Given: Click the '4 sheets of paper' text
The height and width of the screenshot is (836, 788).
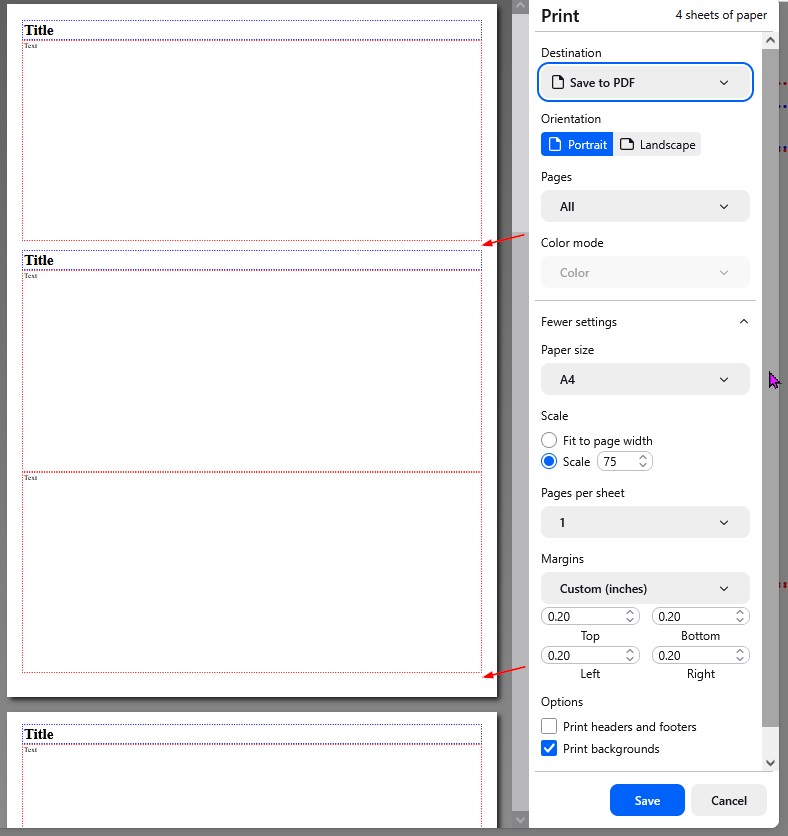Looking at the screenshot, I should coord(721,15).
